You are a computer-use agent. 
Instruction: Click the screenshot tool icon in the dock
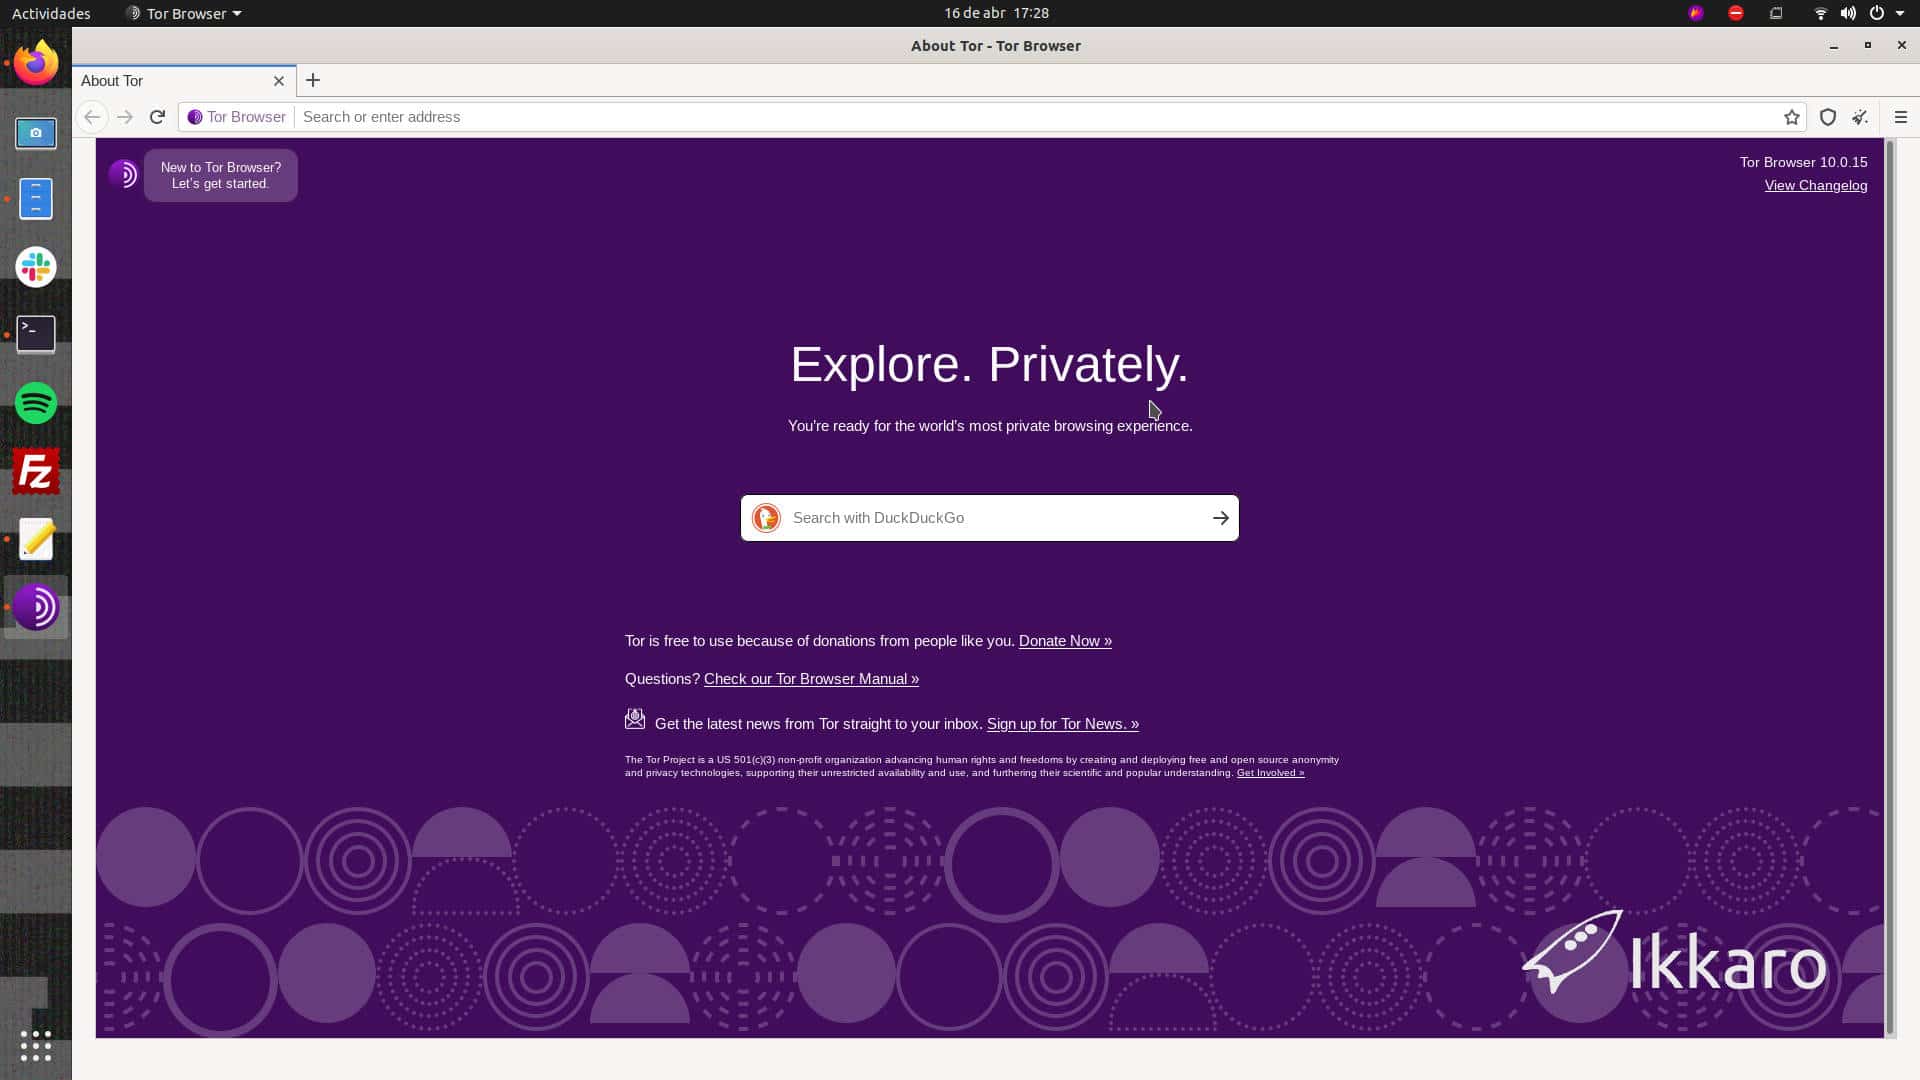click(36, 133)
